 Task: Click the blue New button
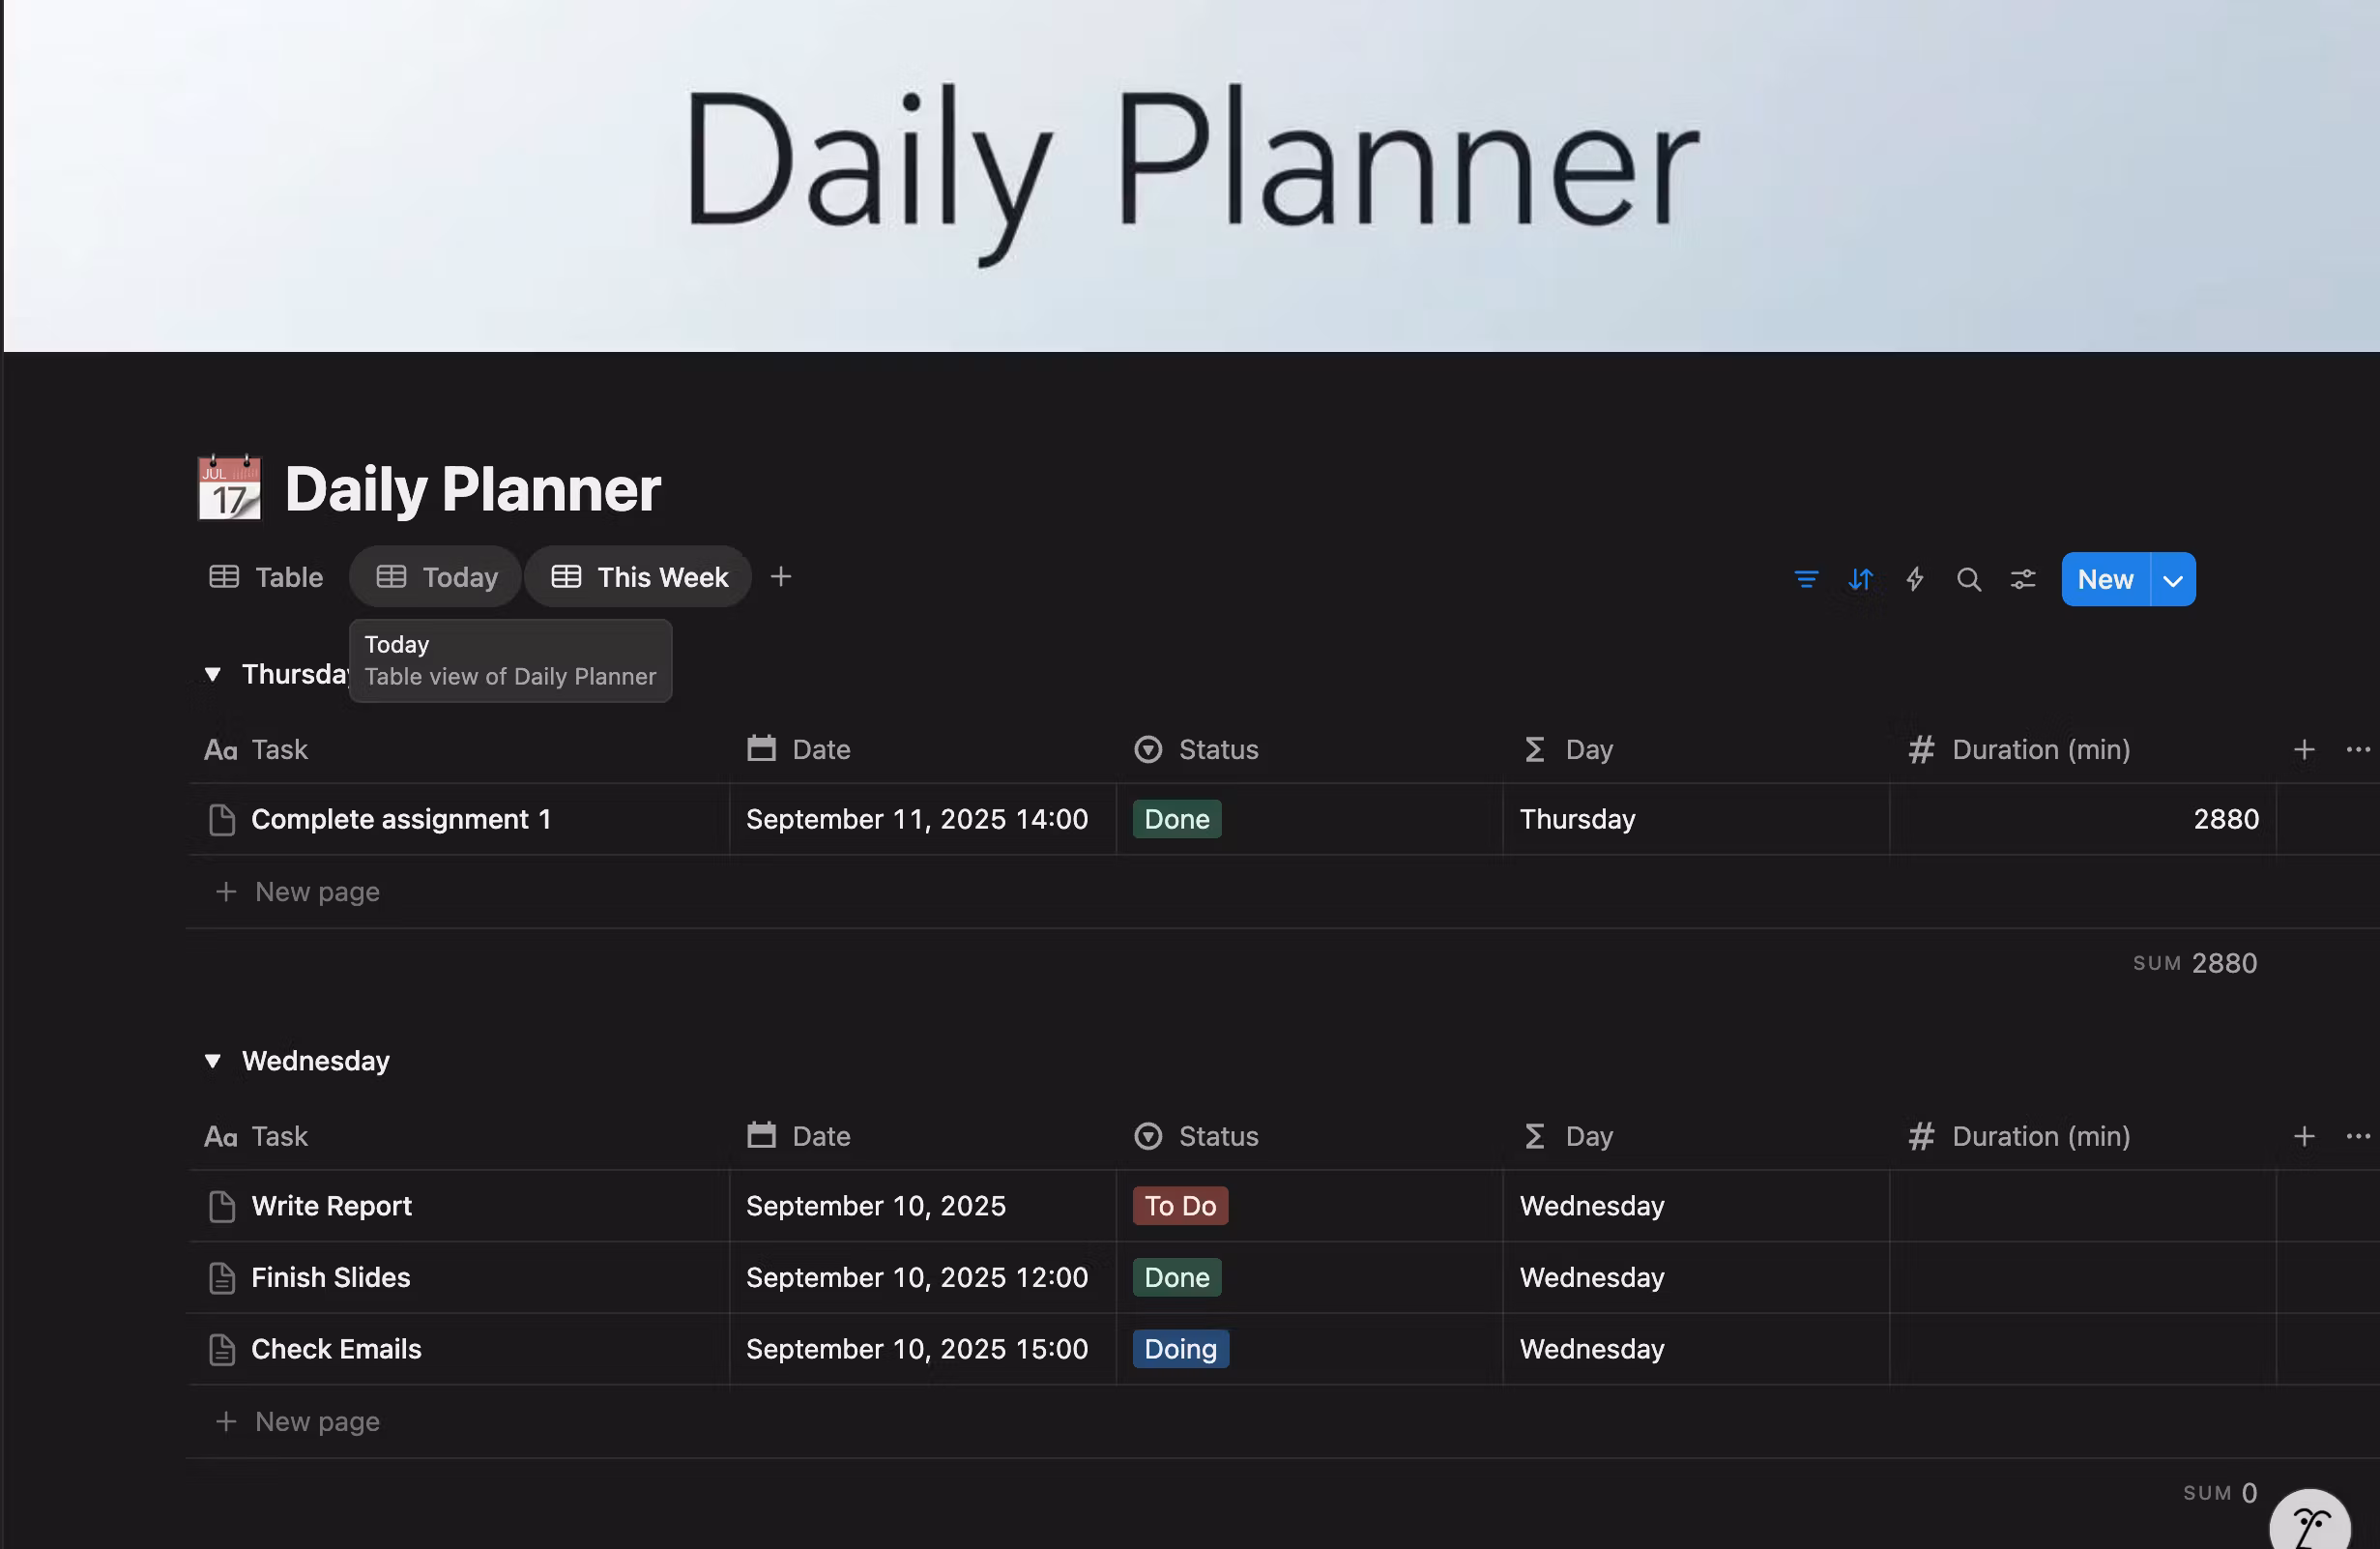pos(2105,580)
